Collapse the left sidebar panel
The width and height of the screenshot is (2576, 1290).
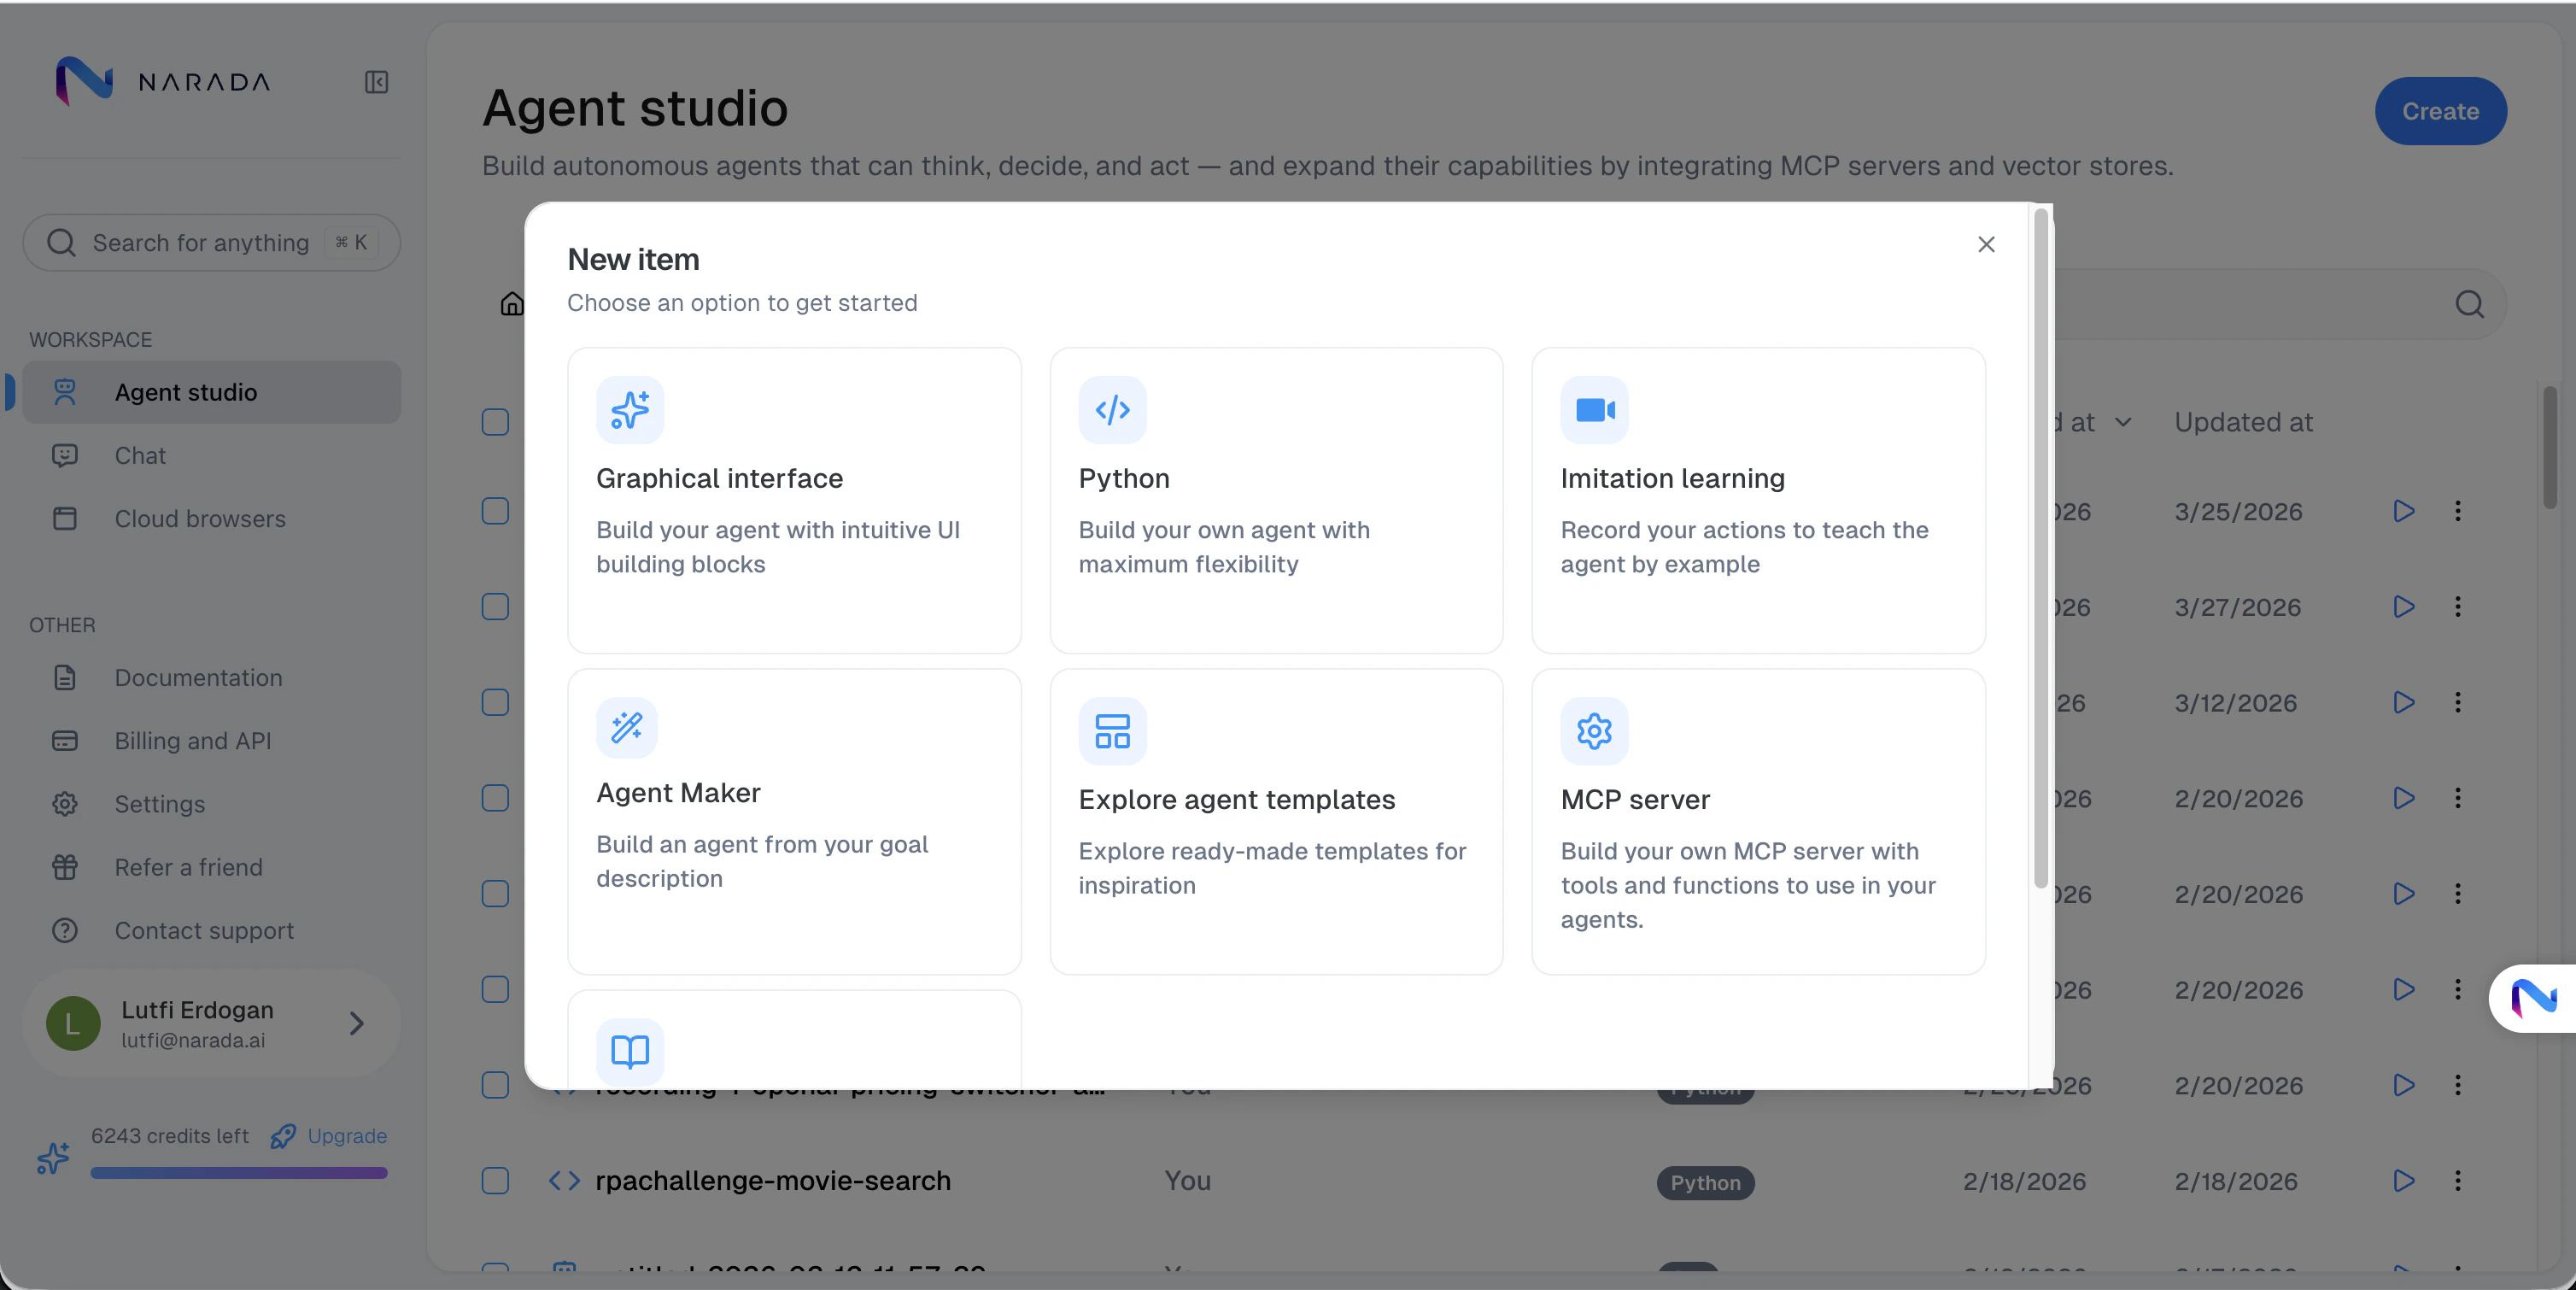[x=376, y=82]
